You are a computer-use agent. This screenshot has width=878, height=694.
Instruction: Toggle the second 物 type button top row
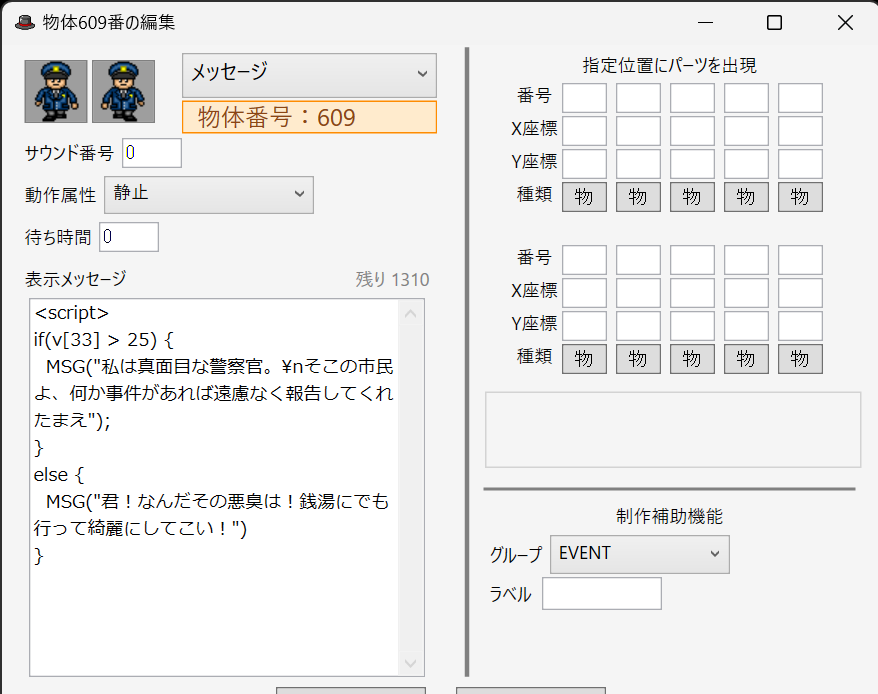[x=638, y=197]
